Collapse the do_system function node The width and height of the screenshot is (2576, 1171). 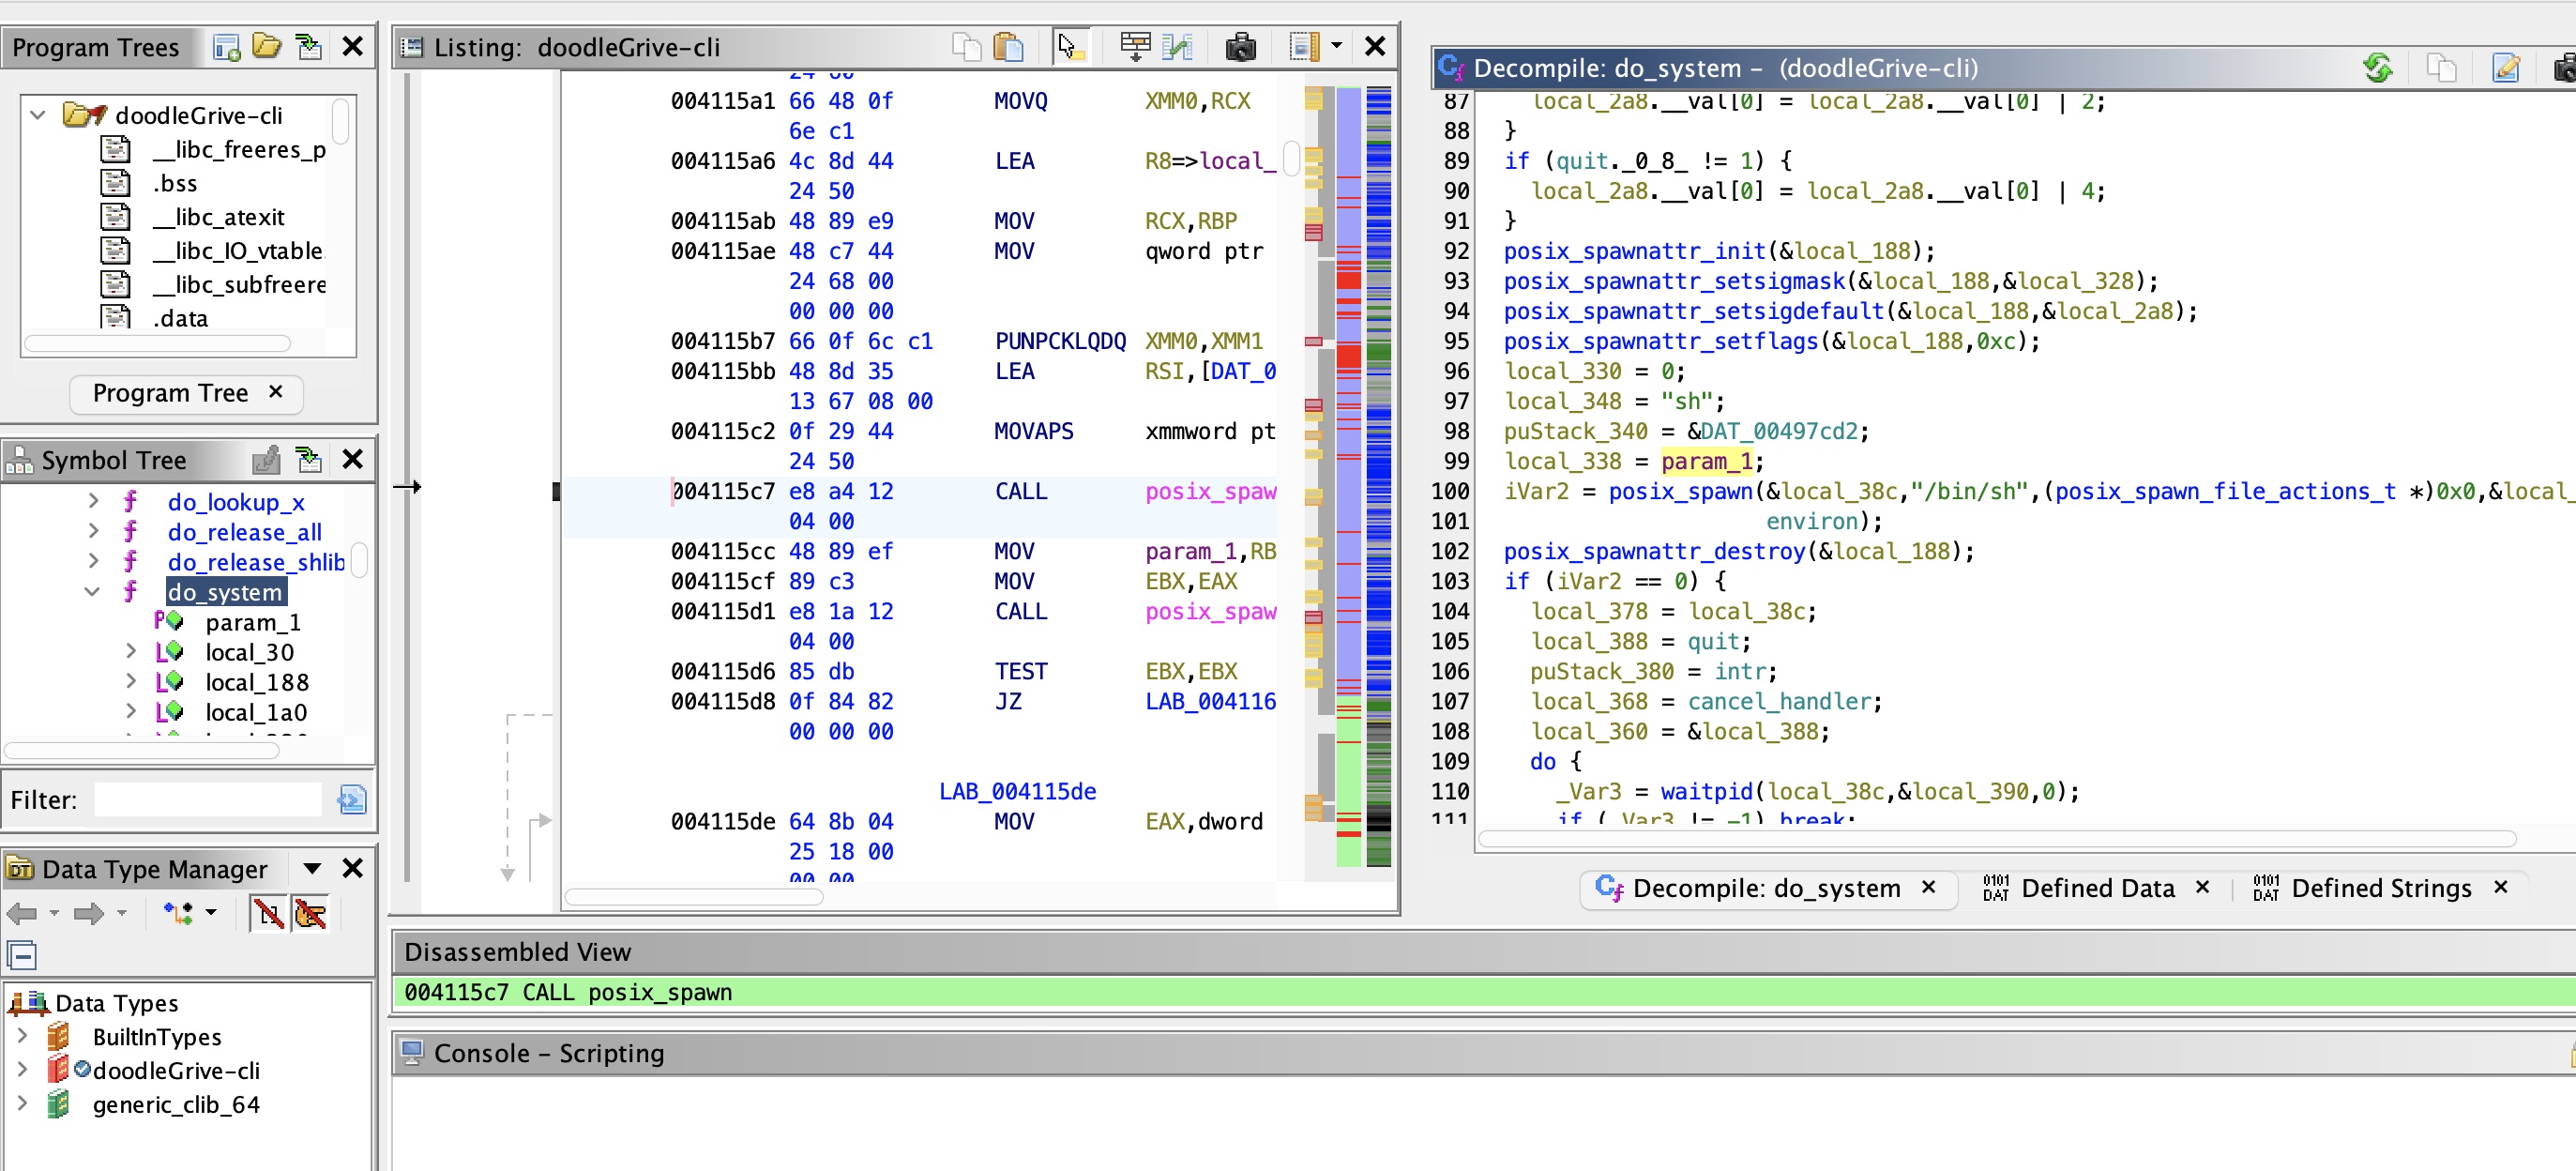(92, 592)
